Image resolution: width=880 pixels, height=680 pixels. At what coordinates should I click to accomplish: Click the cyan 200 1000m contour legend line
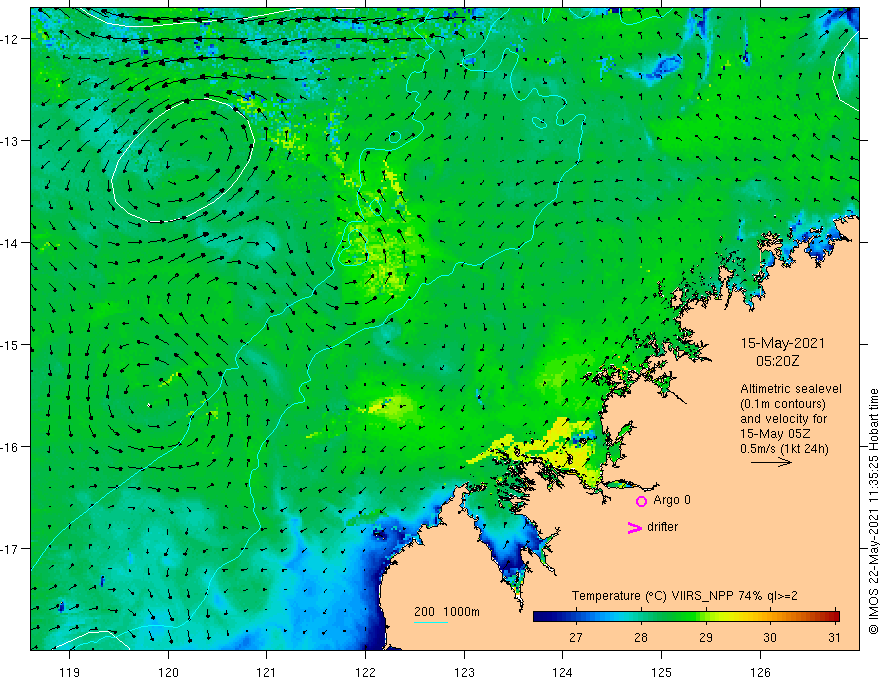(431, 622)
